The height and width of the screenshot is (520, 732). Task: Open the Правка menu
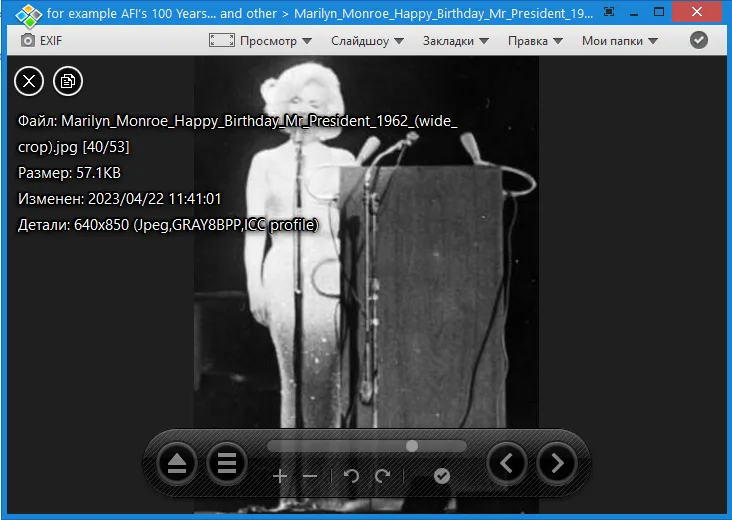coord(528,41)
